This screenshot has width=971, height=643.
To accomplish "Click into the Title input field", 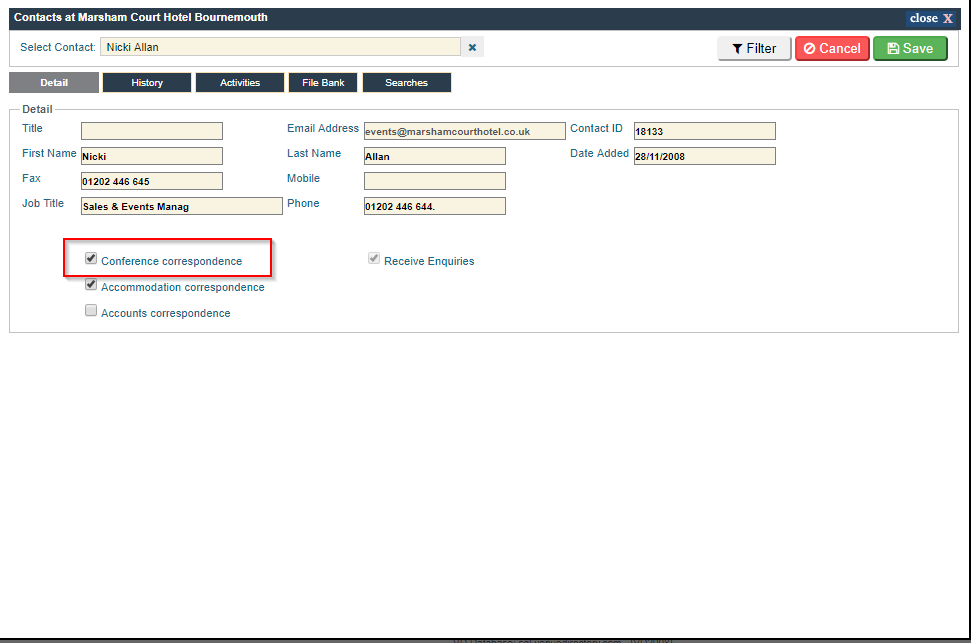I will [x=152, y=131].
